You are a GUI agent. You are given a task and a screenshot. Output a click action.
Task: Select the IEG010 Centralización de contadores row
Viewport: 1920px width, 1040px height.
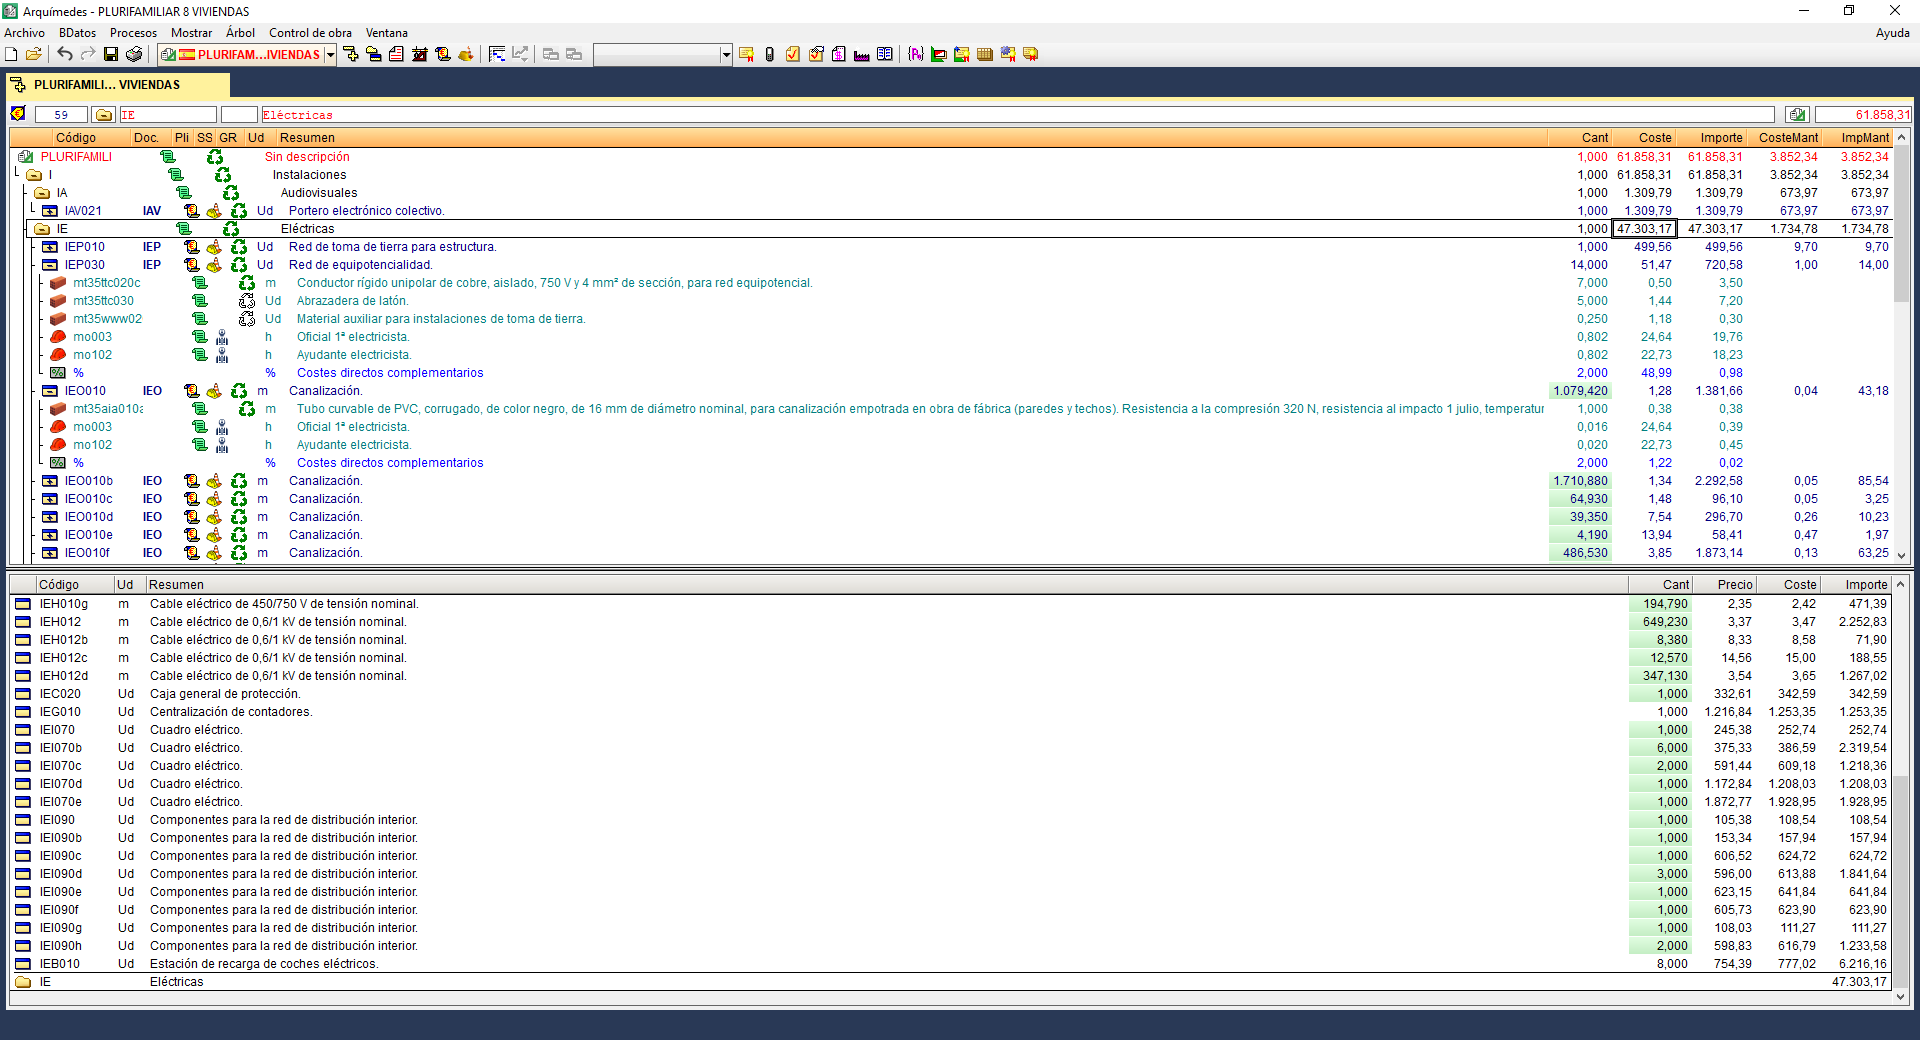pos(950,712)
